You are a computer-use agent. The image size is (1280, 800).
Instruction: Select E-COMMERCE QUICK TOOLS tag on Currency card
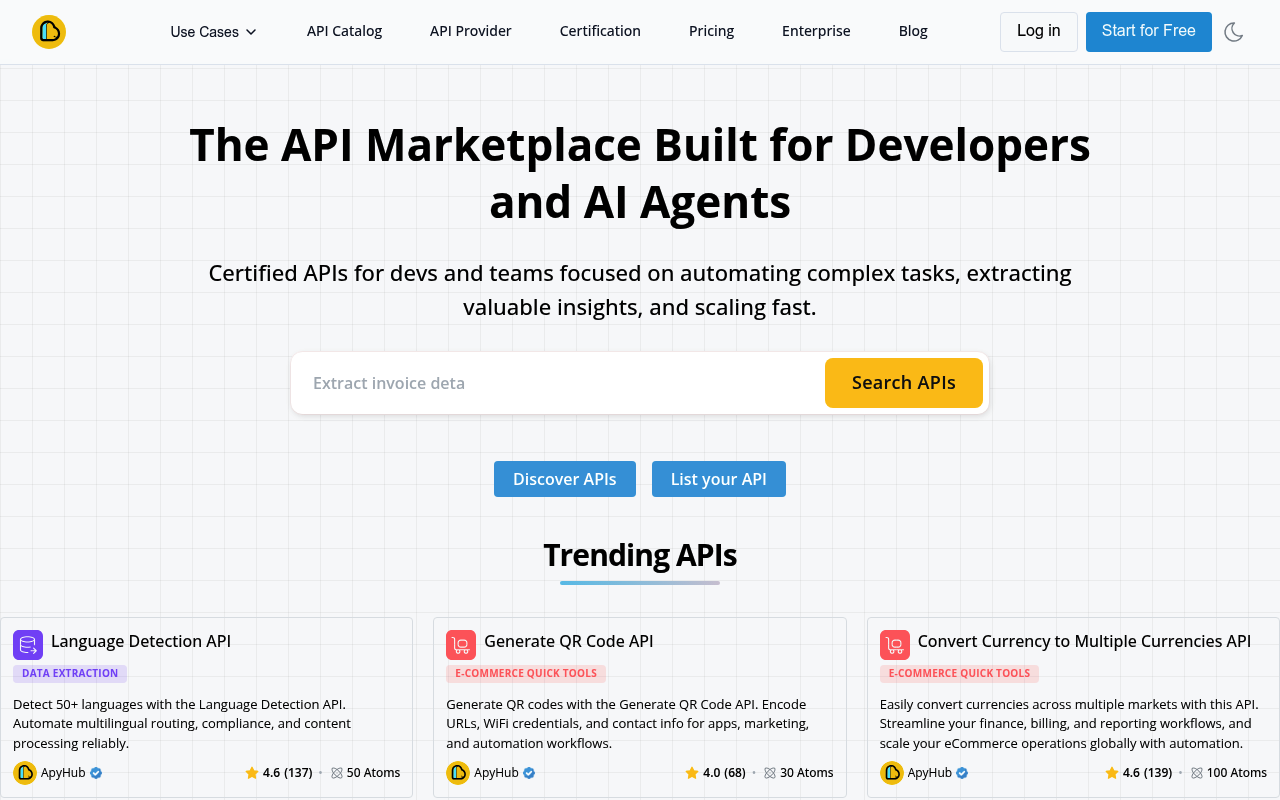point(960,674)
